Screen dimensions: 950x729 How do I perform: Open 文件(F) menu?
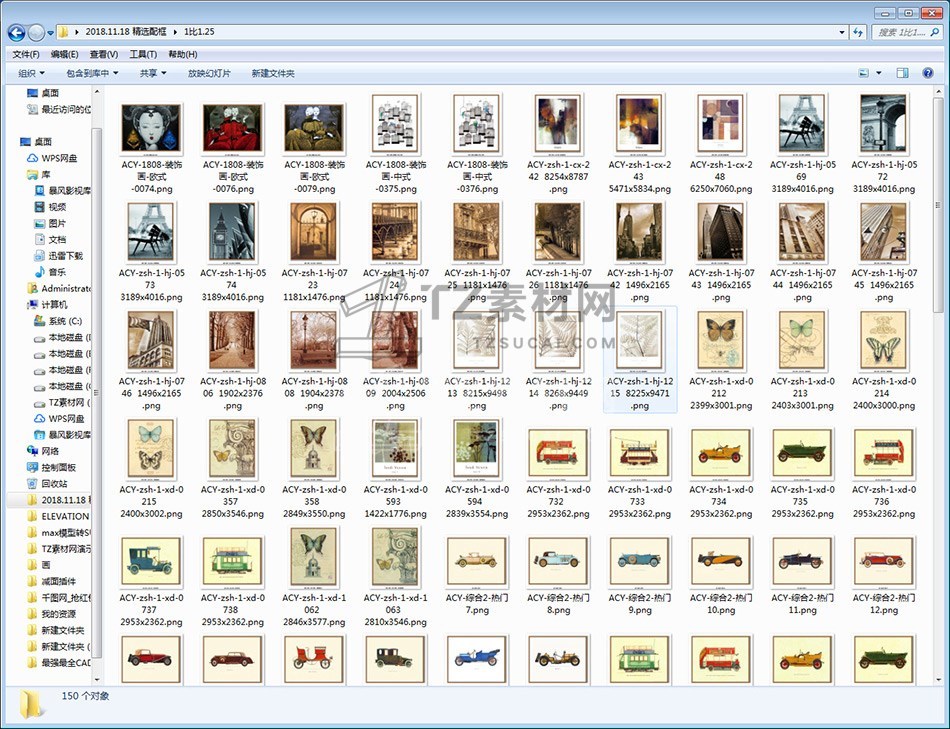click(26, 55)
